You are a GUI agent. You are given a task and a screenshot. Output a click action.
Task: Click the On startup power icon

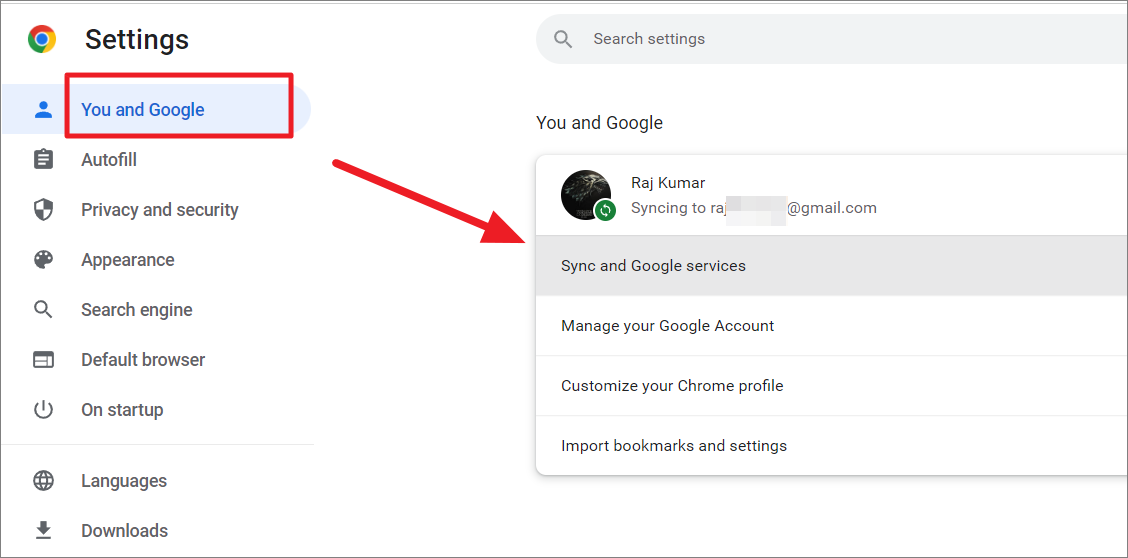coord(44,410)
